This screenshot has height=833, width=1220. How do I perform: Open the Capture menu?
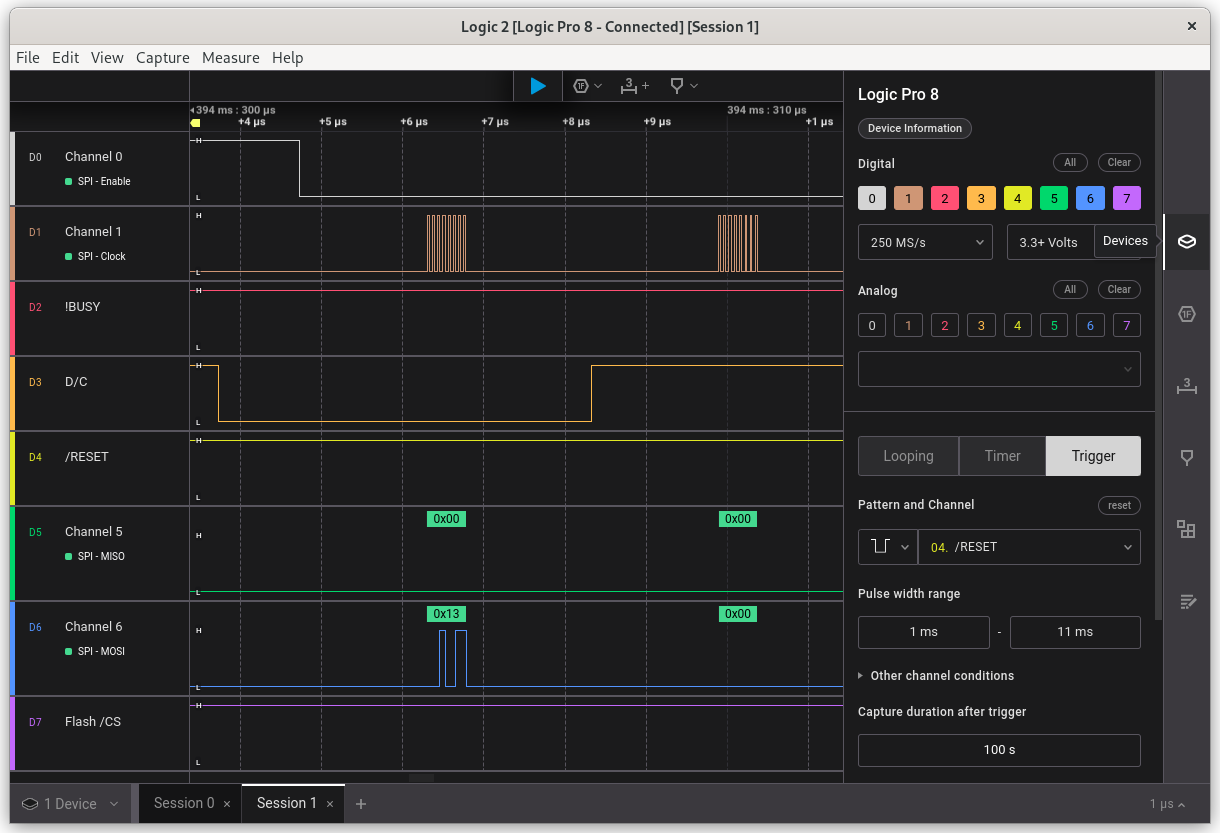(162, 58)
